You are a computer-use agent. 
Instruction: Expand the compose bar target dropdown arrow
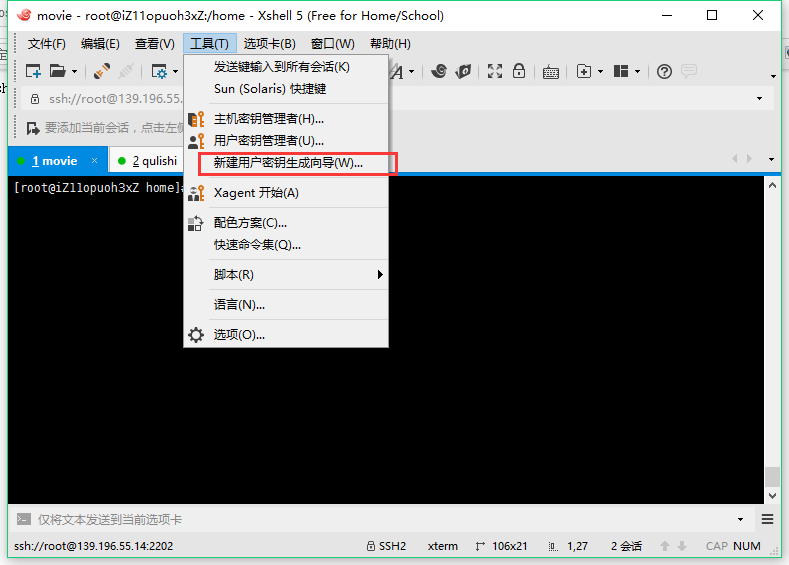(740, 519)
